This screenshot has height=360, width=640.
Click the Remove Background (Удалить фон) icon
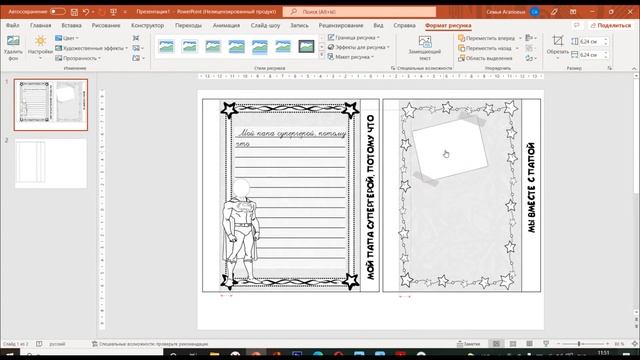[x=13, y=41]
